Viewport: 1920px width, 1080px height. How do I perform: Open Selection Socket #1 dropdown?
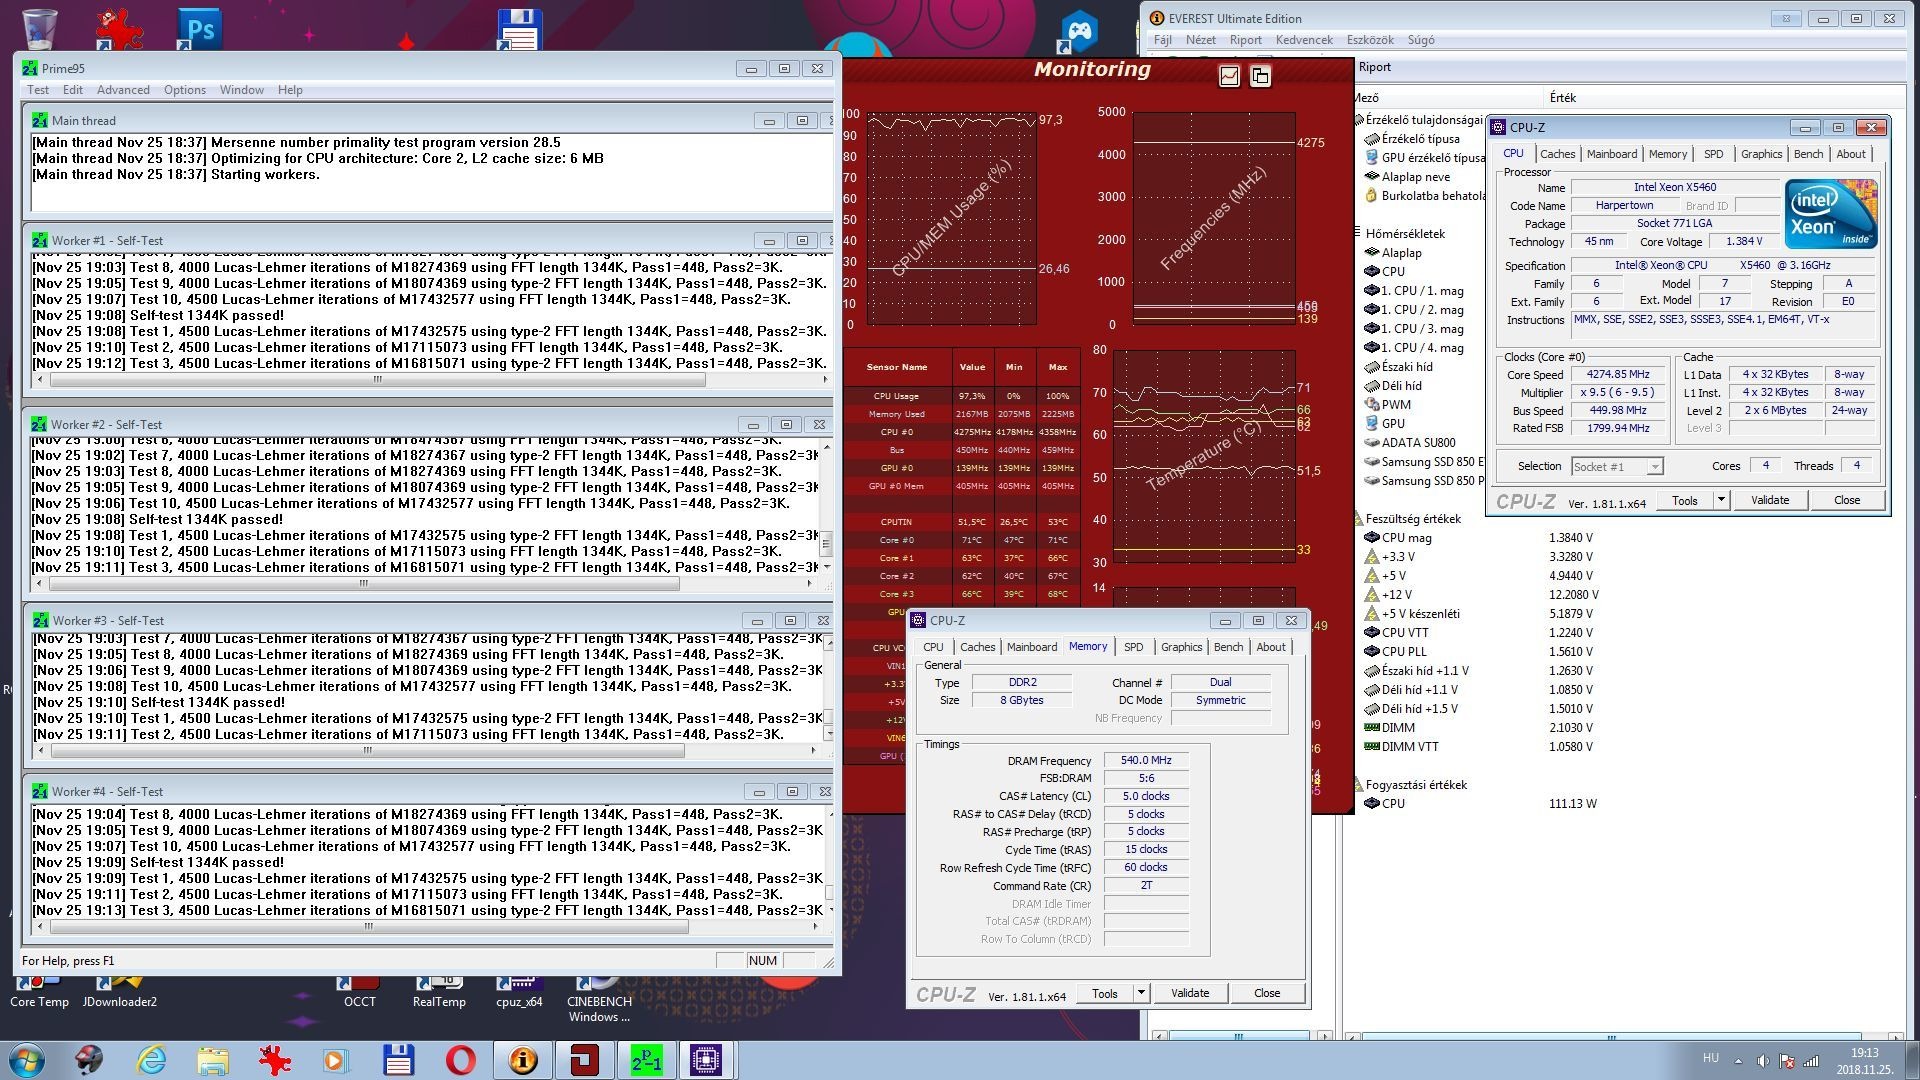pyautogui.click(x=1655, y=467)
